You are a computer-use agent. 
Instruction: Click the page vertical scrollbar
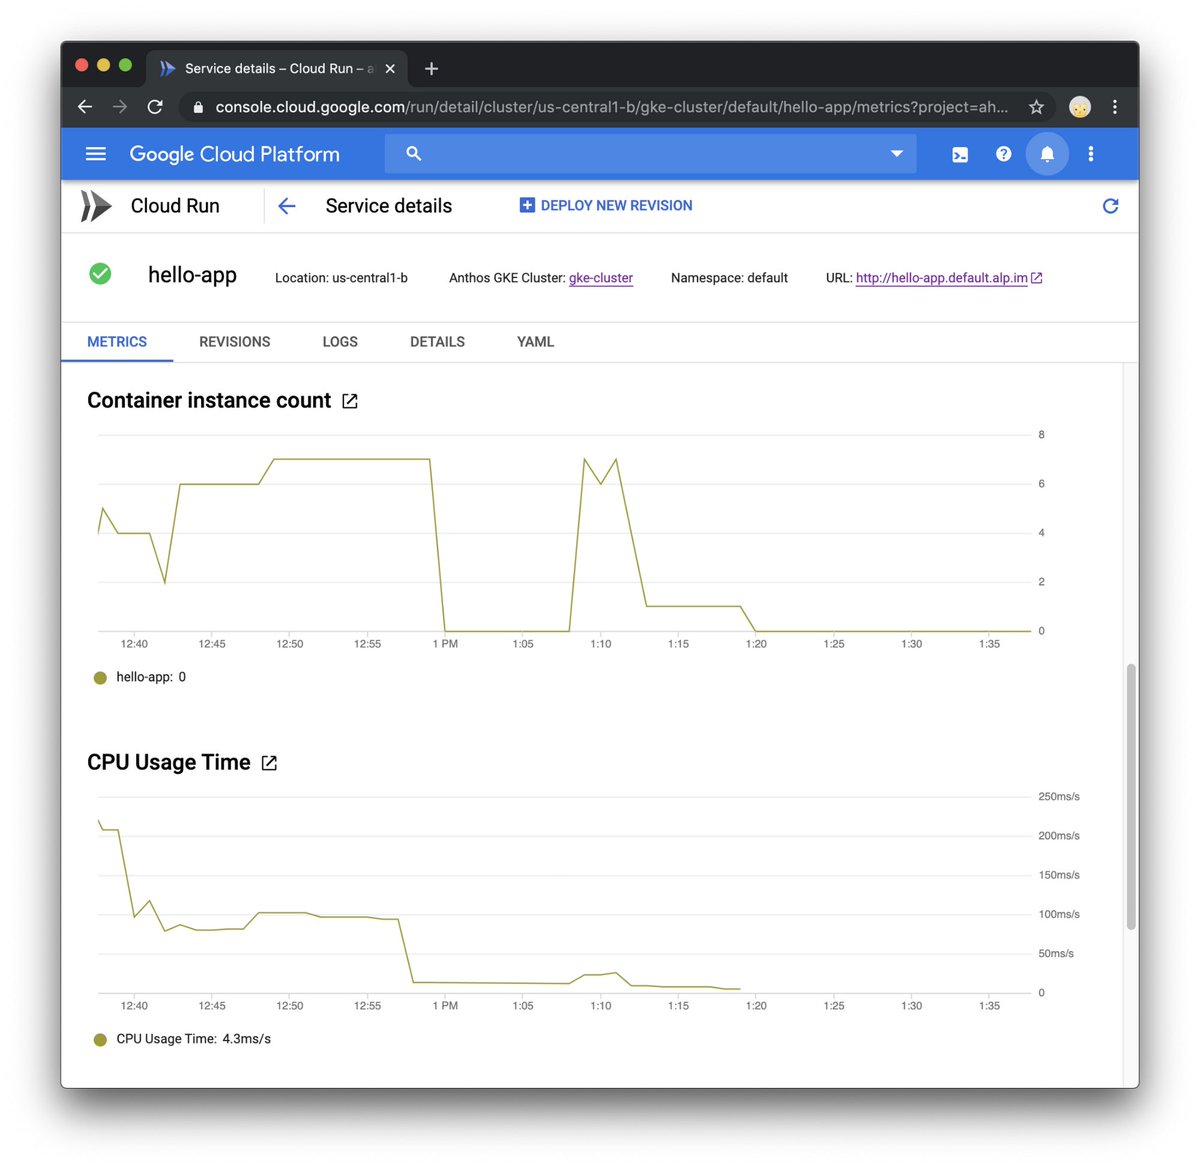[1131, 796]
